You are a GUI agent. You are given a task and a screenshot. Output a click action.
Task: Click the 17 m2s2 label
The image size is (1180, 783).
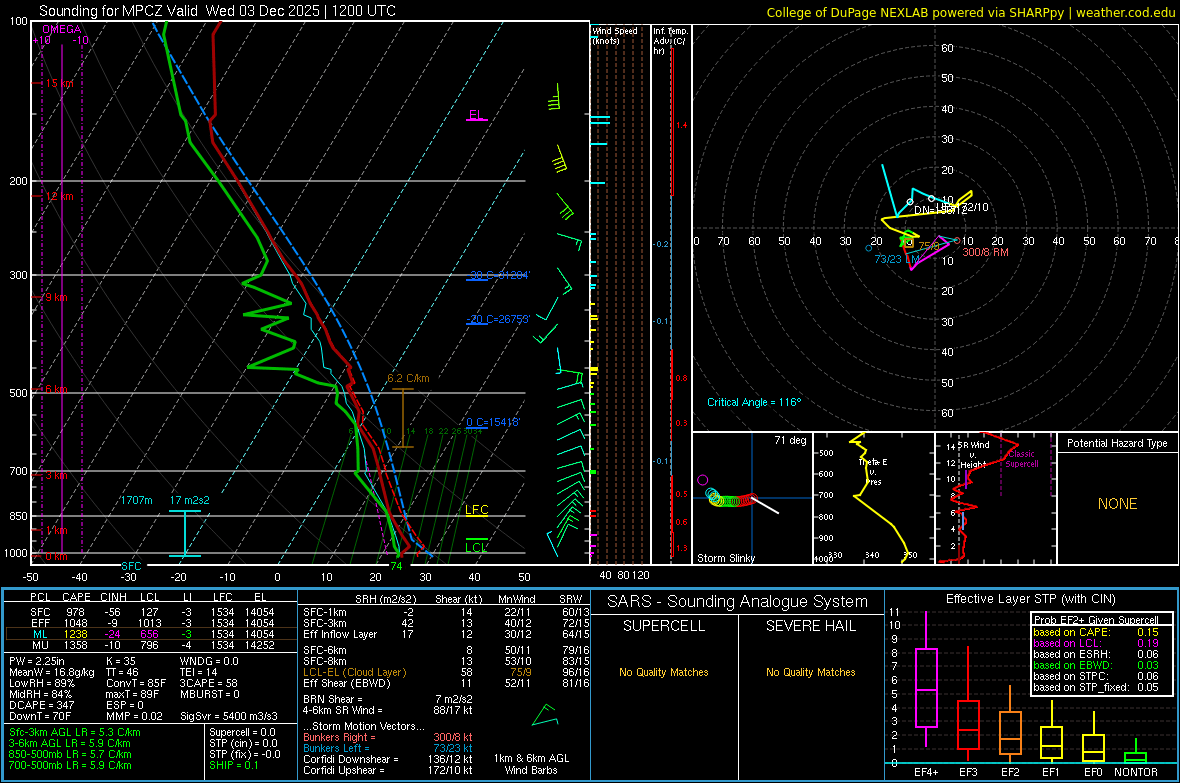pos(190,501)
